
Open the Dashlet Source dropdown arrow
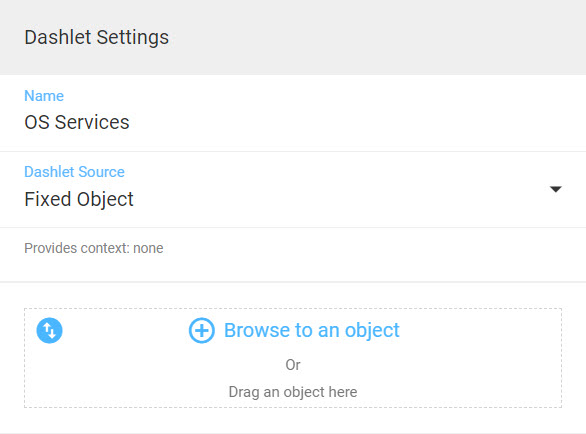pyautogui.click(x=556, y=189)
